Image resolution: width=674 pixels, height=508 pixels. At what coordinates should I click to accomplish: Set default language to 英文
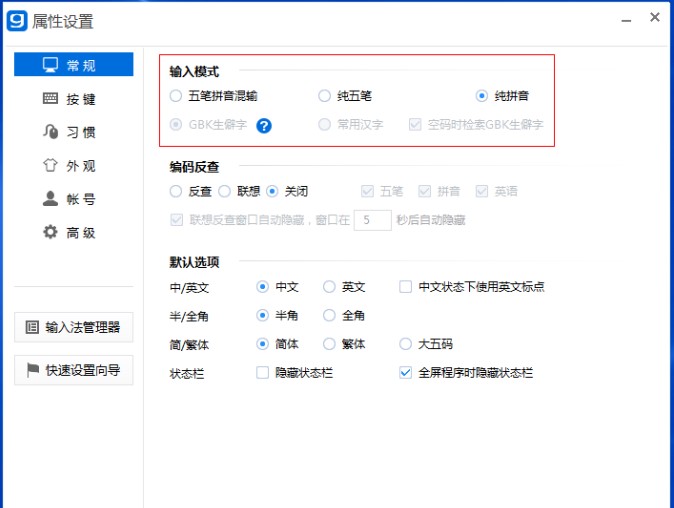pyautogui.click(x=329, y=287)
